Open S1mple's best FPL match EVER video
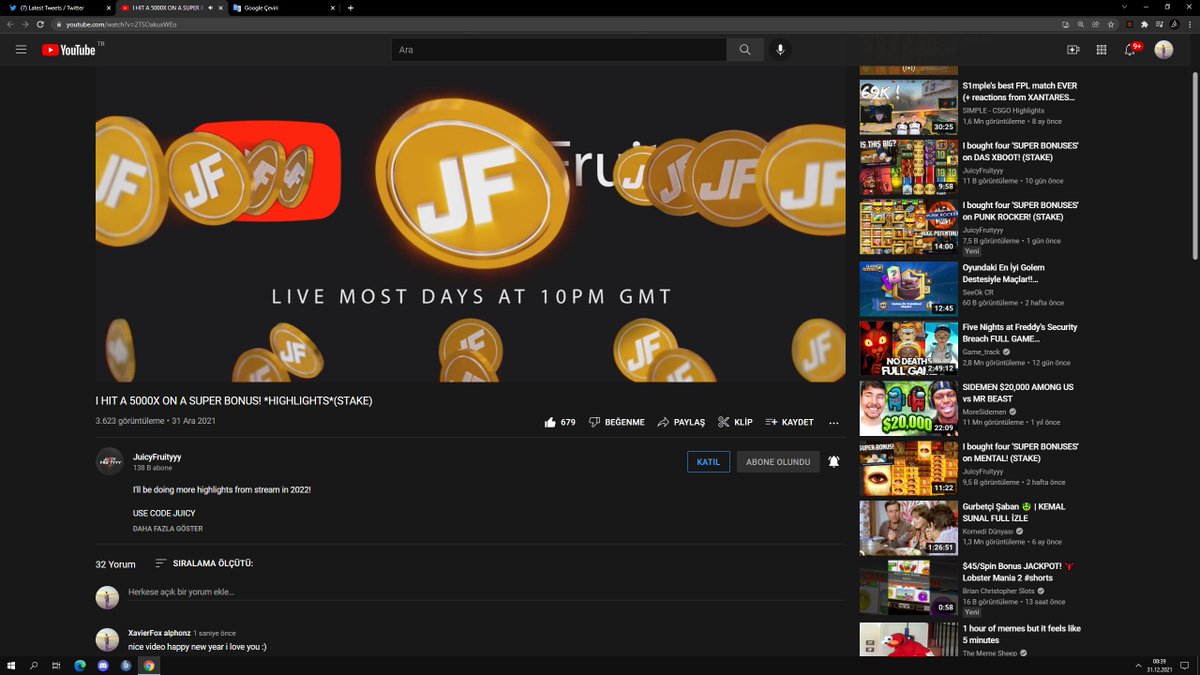Viewport: 1200px width, 675px height. [x=1019, y=91]
